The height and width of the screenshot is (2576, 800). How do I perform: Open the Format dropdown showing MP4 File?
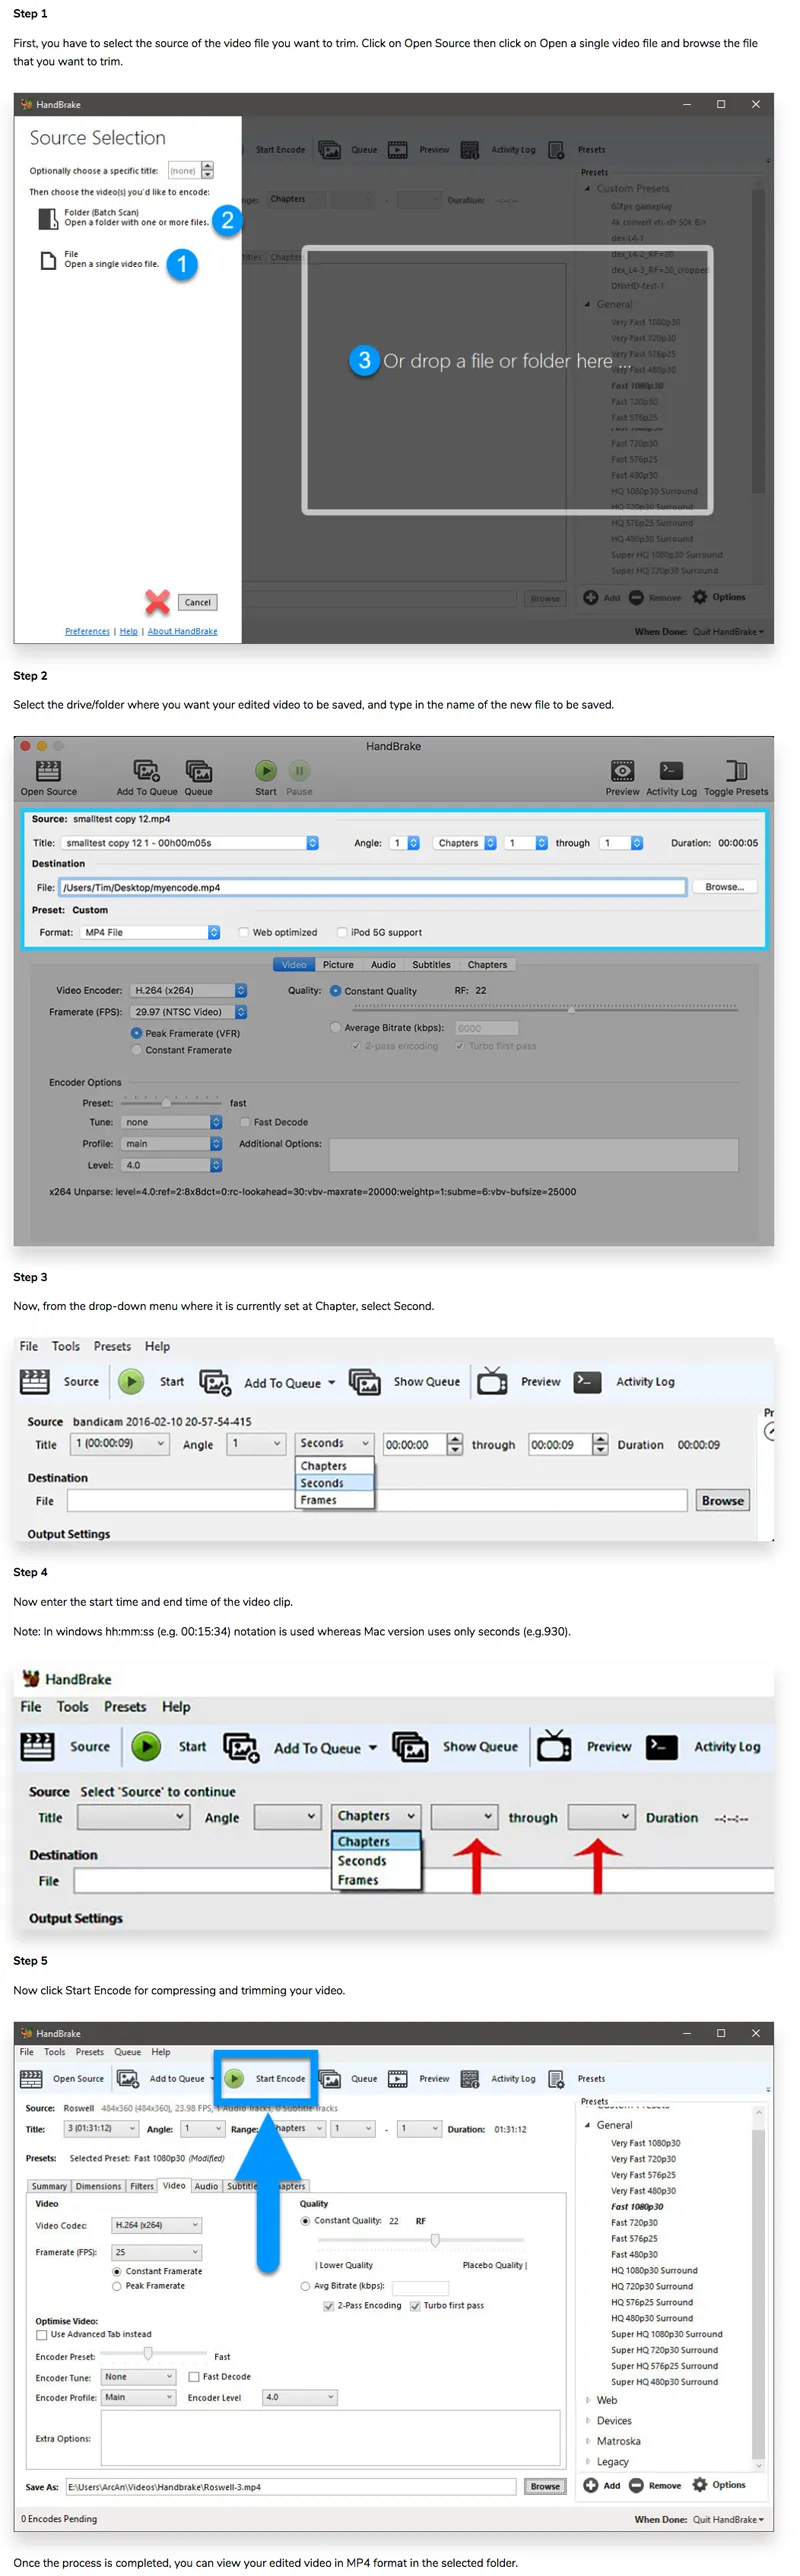150,932
